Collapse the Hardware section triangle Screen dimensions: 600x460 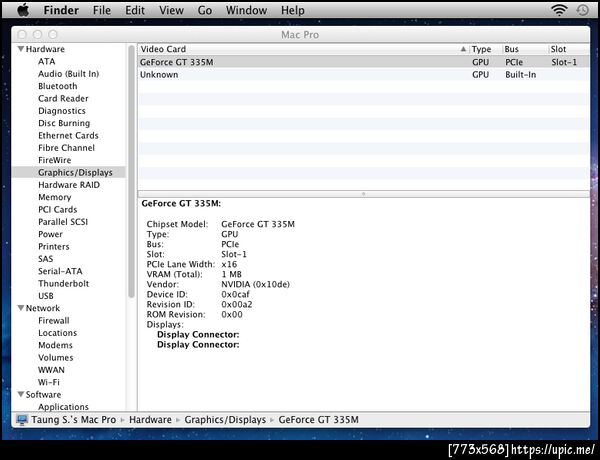21,49
